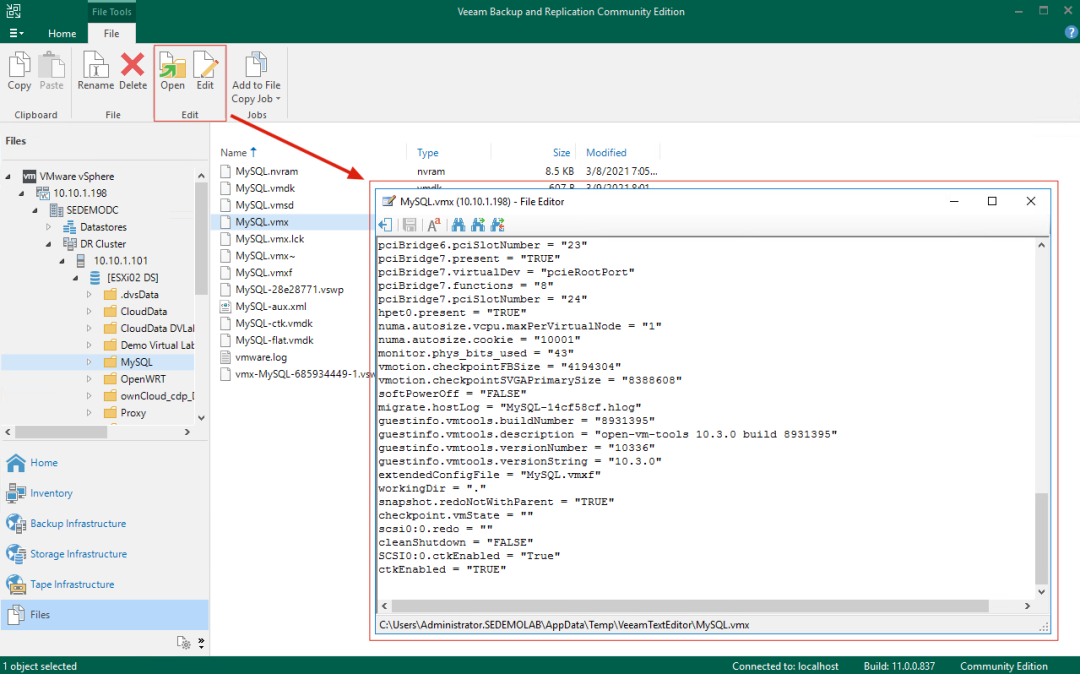Click the vmware.log file icon
This screenshot has height=674, width=1080.
point(225,357)
